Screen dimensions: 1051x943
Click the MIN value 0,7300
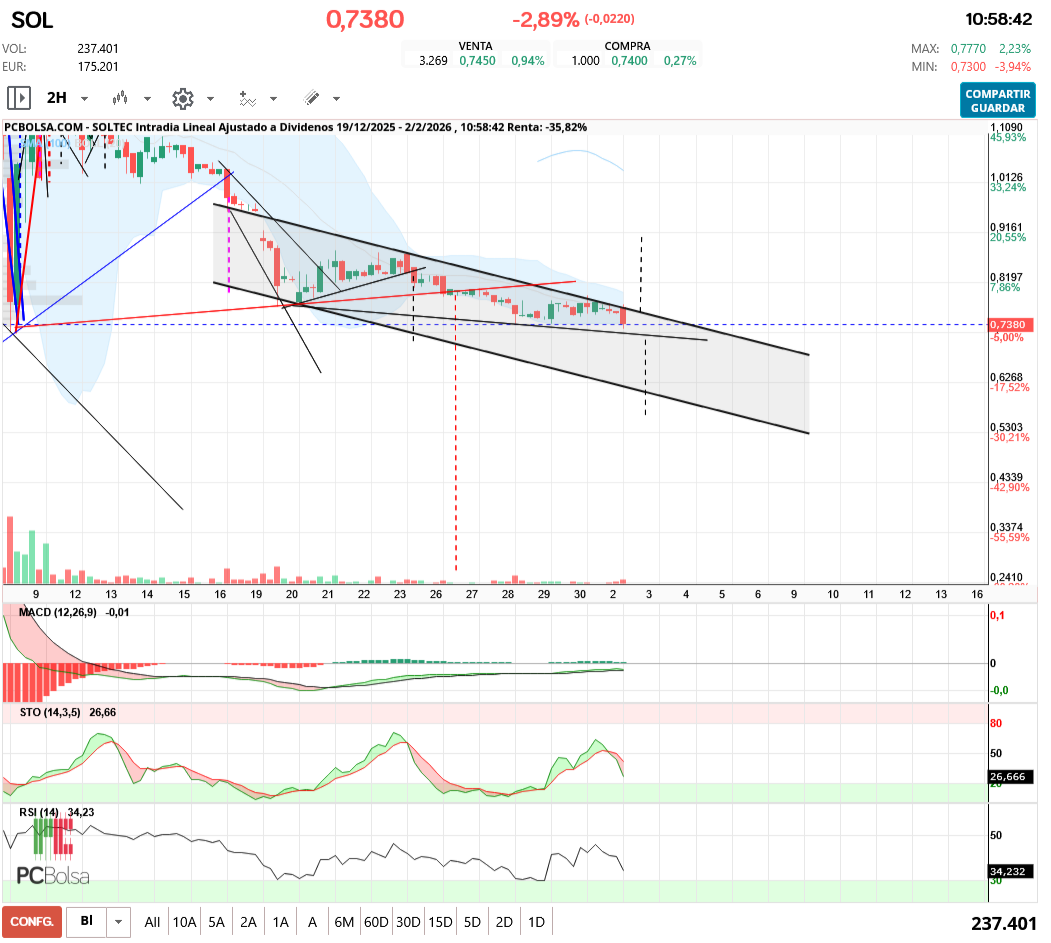point(968,67)
